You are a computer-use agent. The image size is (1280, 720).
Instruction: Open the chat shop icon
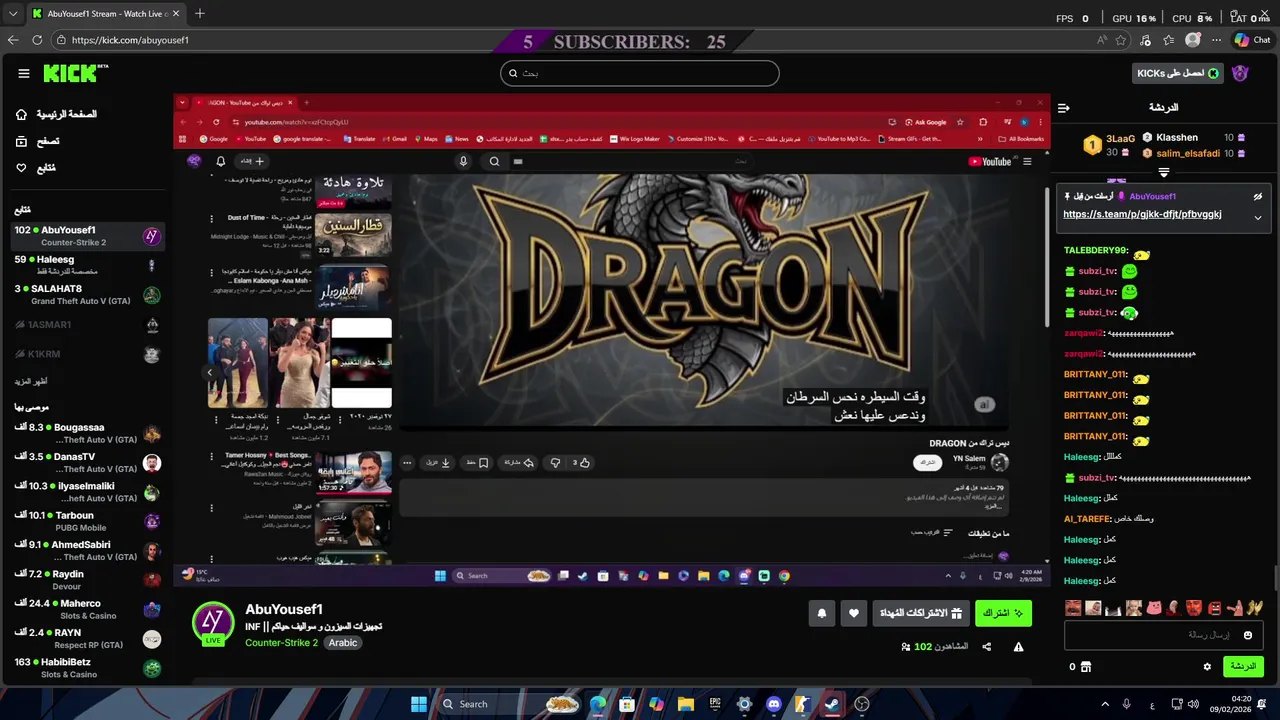pyautogui.click(x=1086, y=667)
